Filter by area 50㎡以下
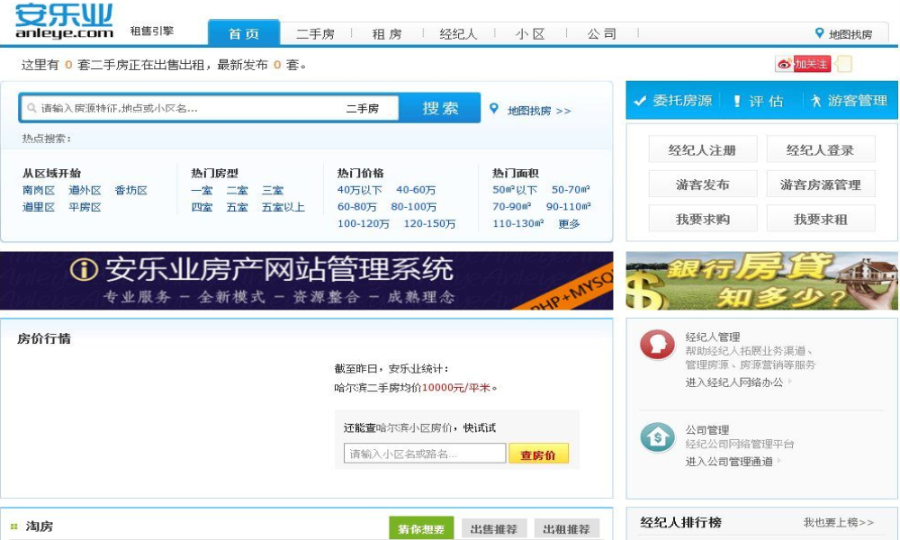This screenshot has width=900, height=540. click(515, 190)
